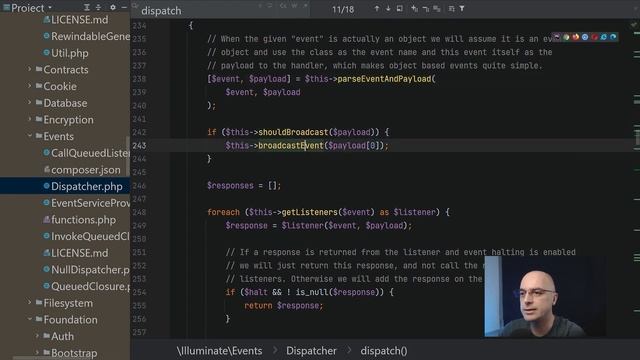
Task: Open built-in preview browser icon
Action: pos(557,37)
